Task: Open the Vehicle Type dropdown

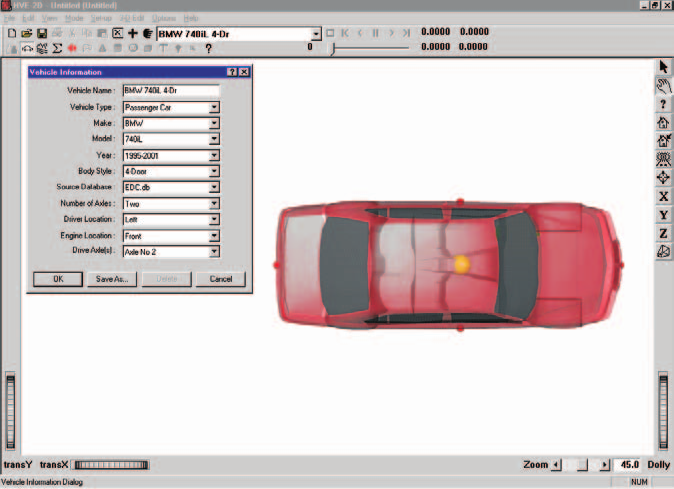Action: click(214, 107)
